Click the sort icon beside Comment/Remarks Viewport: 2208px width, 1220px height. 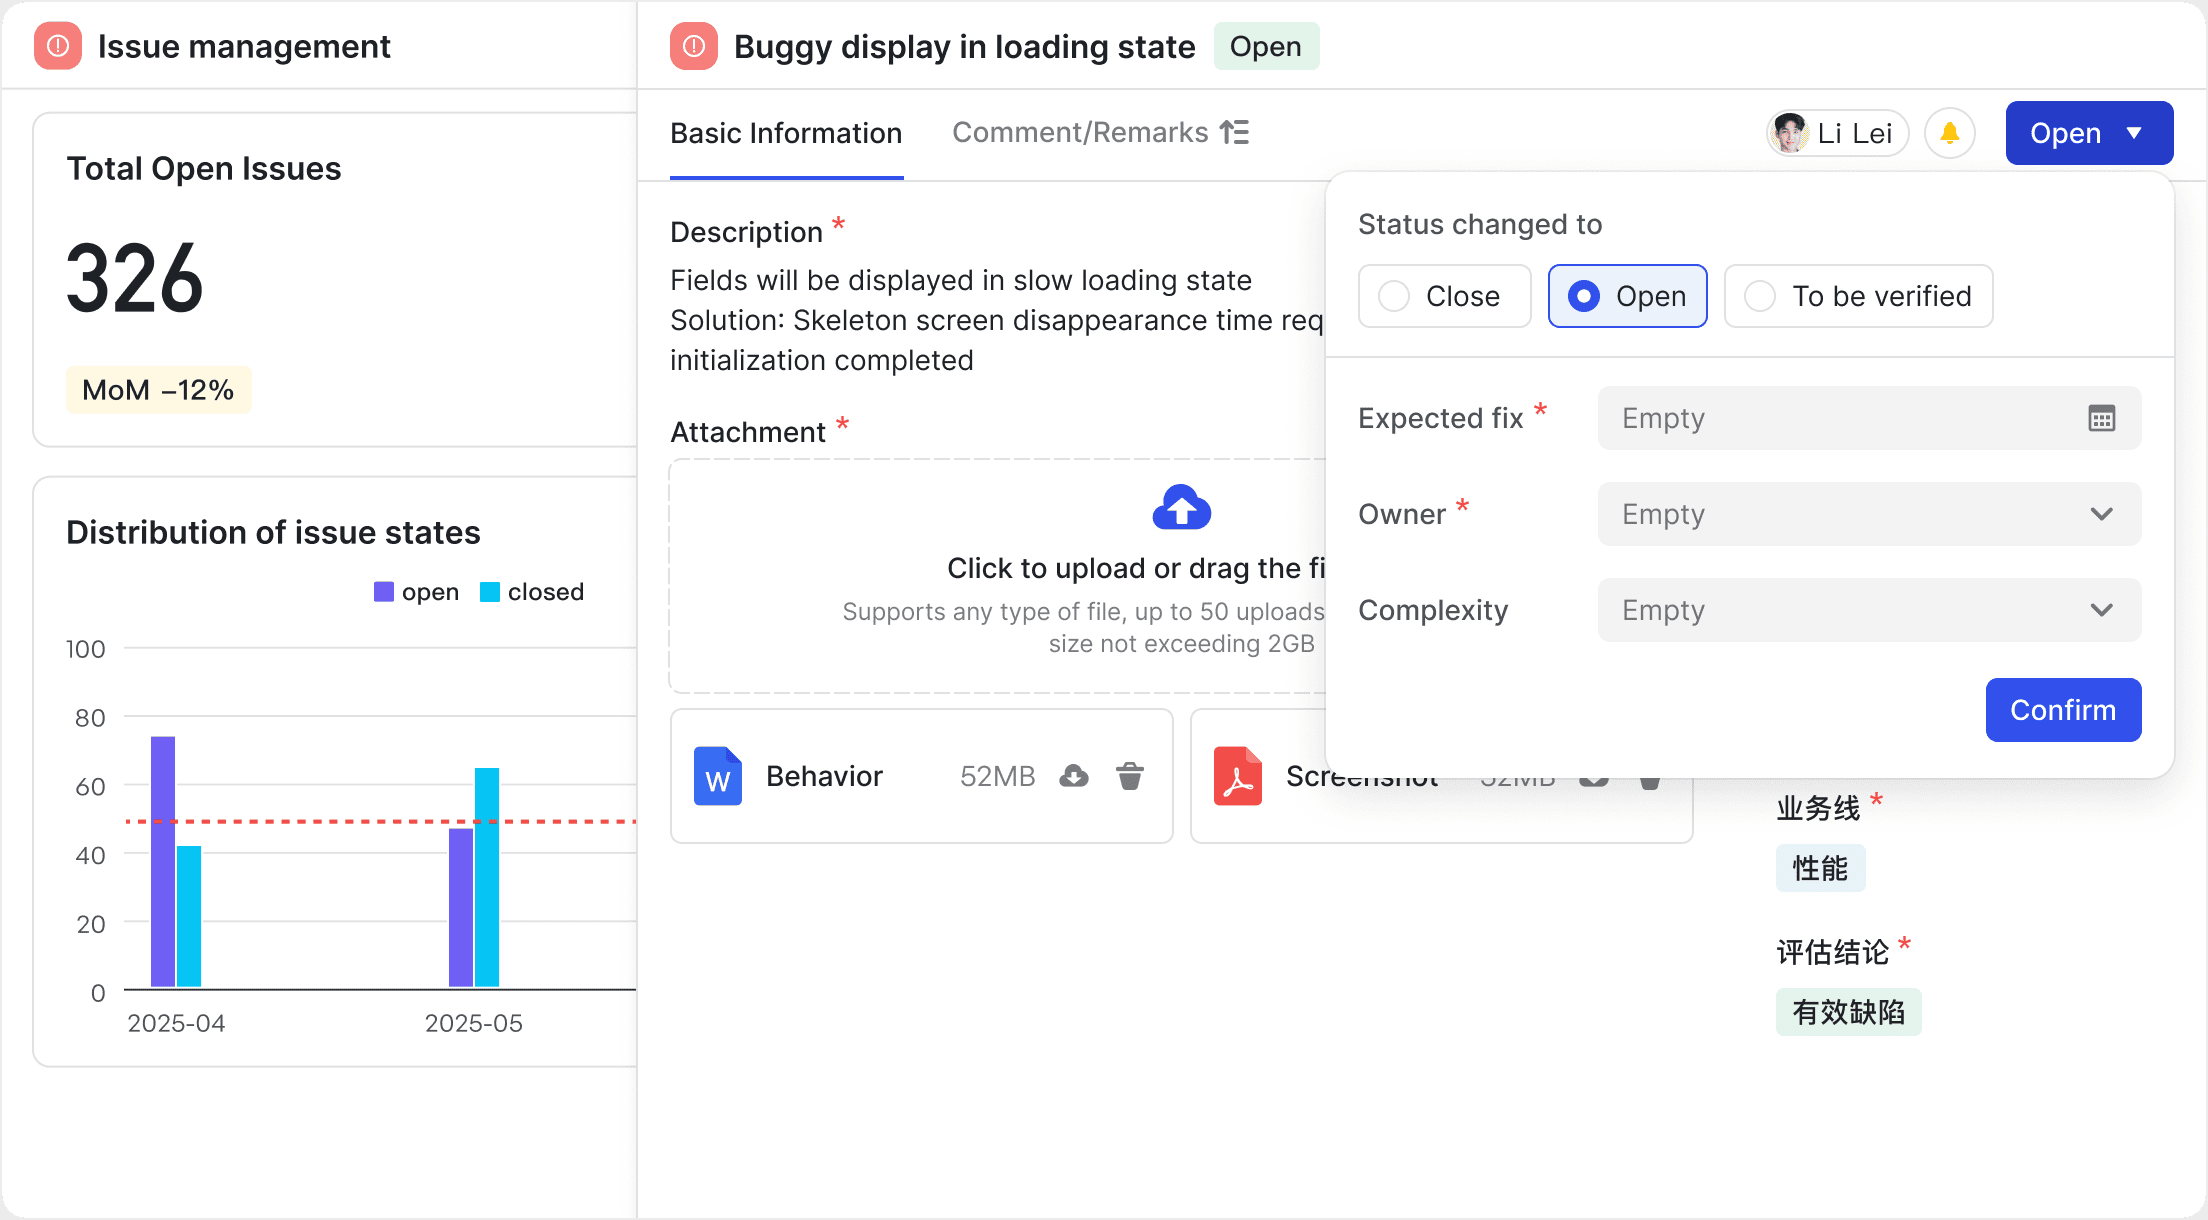pos(1235,132)
